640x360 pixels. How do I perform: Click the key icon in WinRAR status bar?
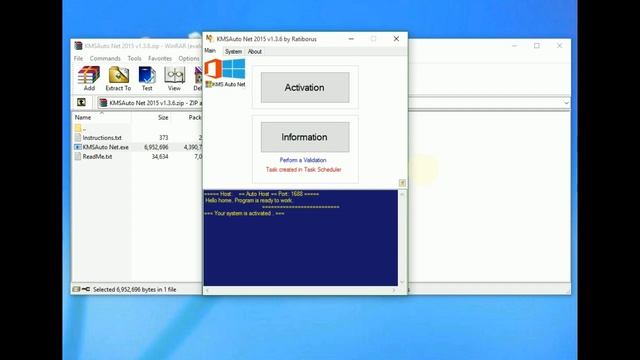coord(86,289)
